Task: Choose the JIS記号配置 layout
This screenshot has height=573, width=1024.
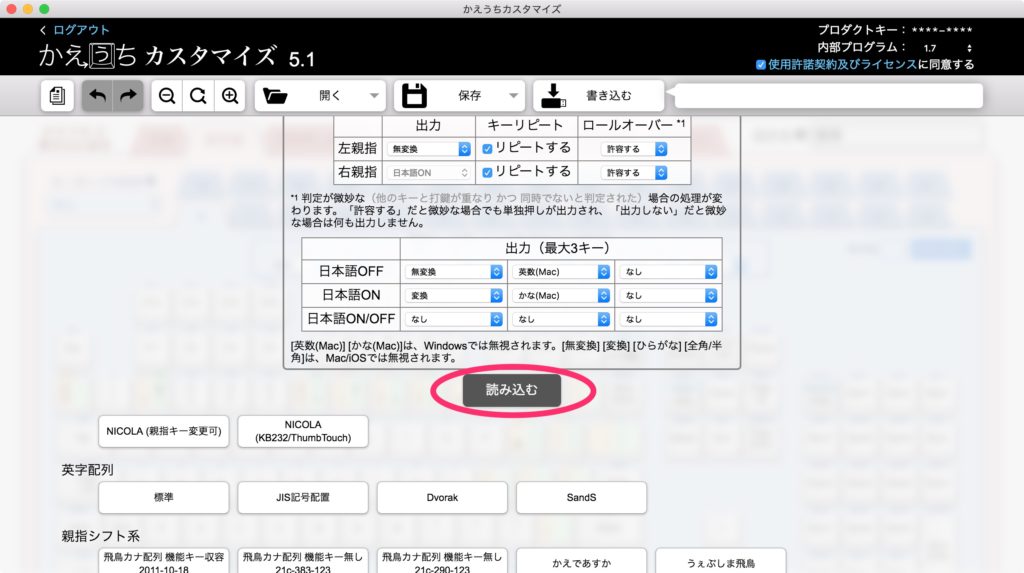Action: tap(303, 497)
